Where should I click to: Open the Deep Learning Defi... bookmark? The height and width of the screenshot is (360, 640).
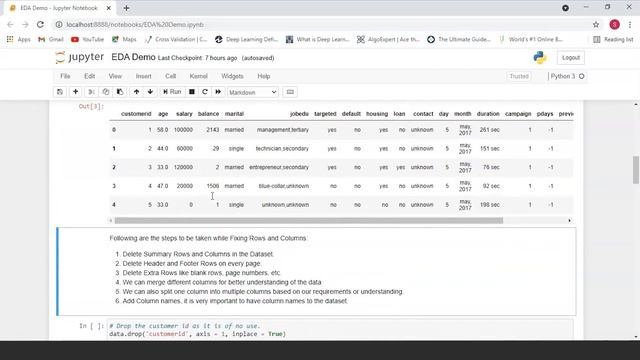coord(246,39)
